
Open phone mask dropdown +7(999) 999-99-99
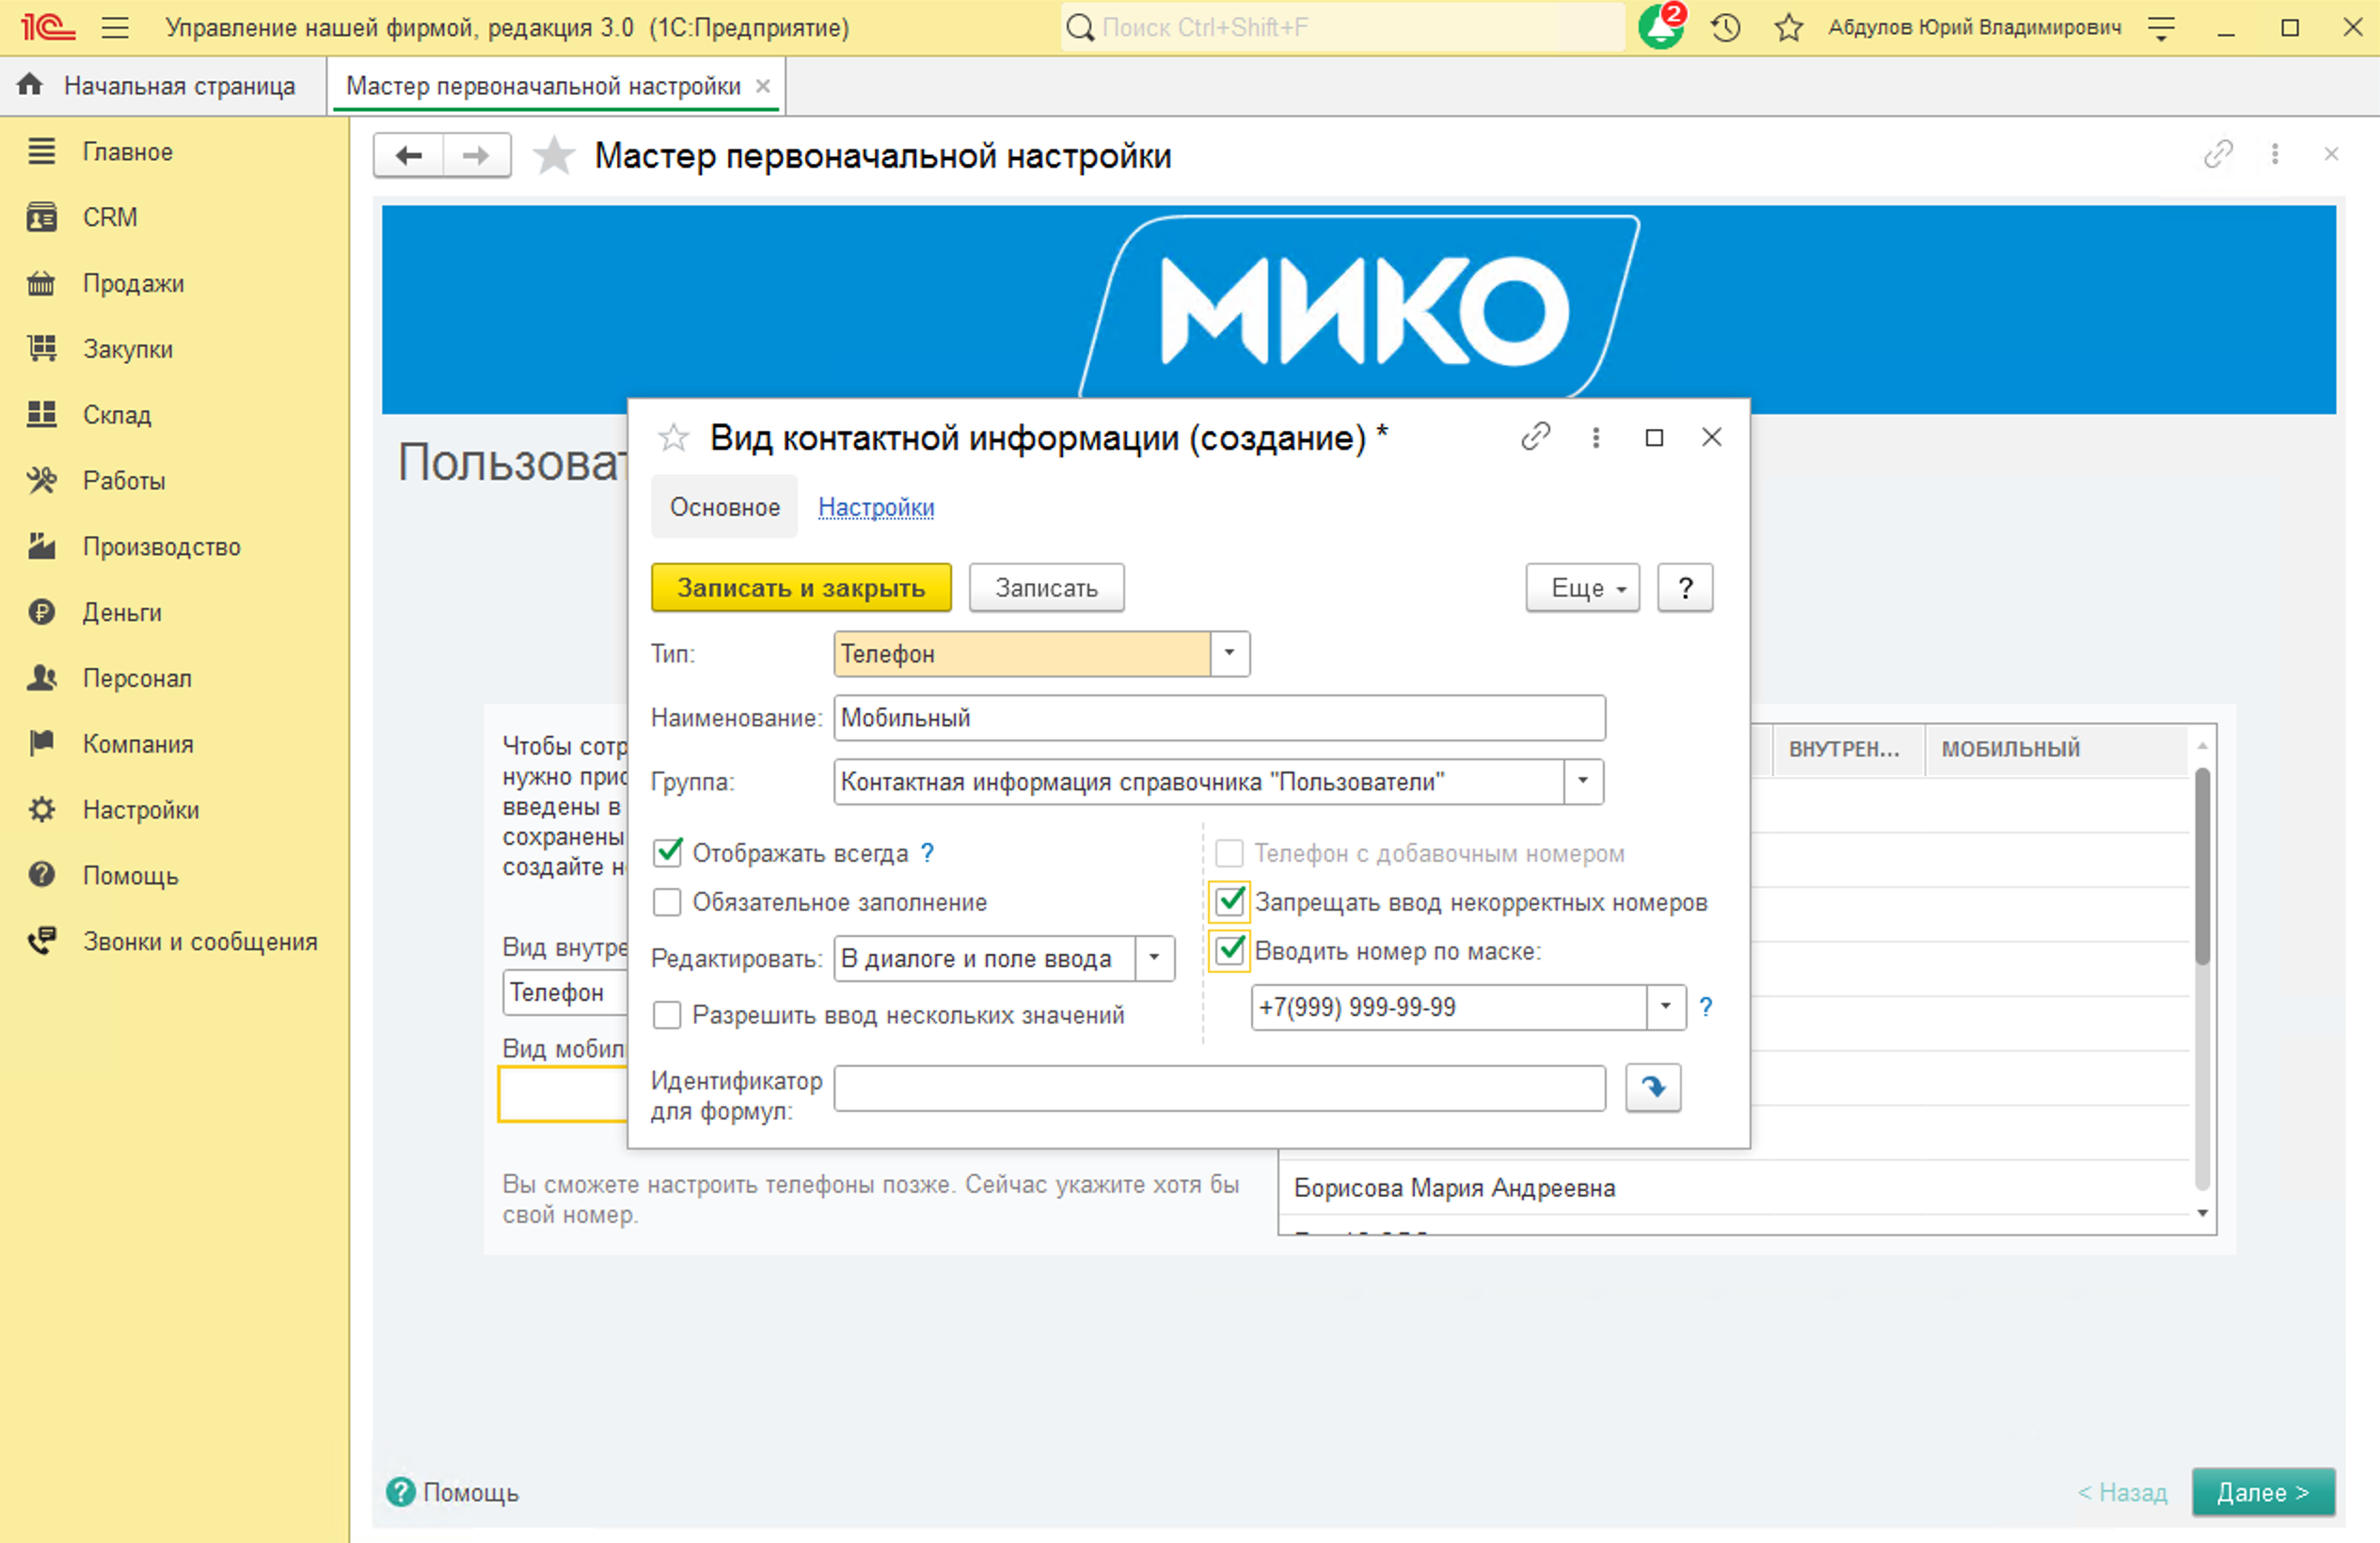point(1665,1007)
